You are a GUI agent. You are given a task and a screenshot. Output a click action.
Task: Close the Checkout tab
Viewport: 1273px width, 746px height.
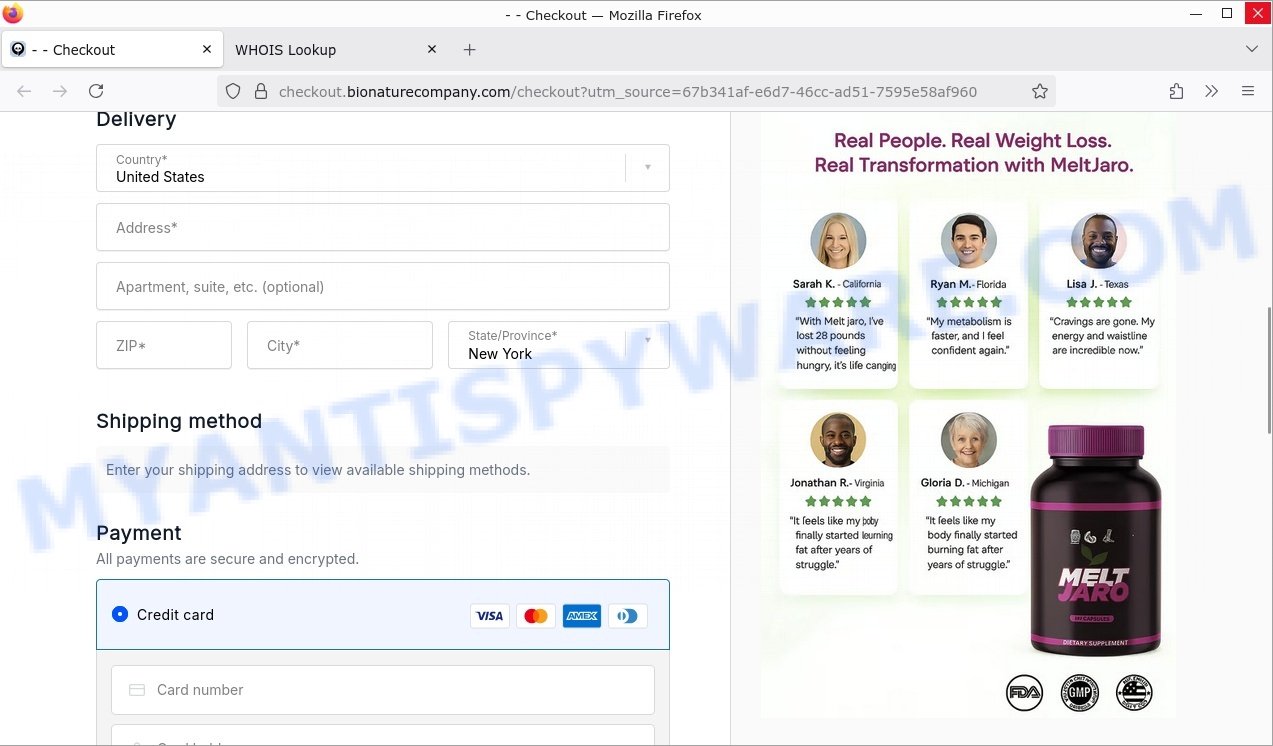coord(207,49)
